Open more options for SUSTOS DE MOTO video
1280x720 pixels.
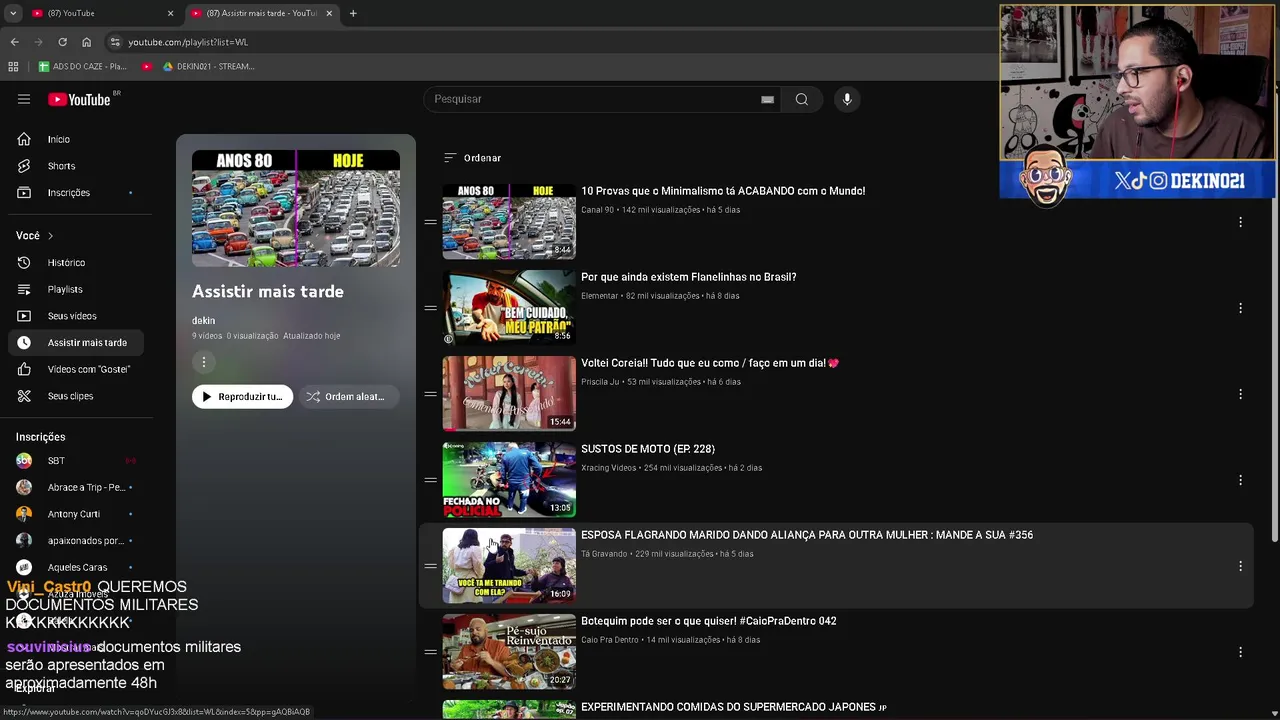tap(1240, 480)
